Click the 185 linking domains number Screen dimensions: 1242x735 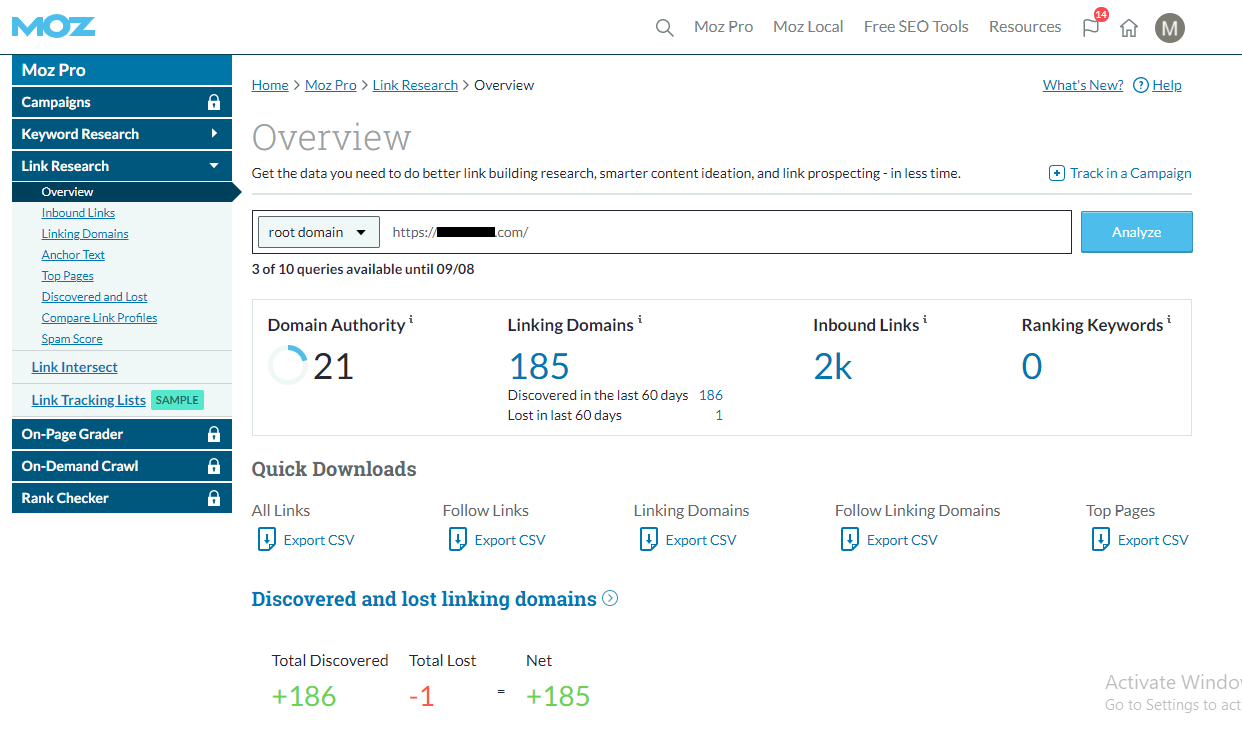[x=539, y=367]
